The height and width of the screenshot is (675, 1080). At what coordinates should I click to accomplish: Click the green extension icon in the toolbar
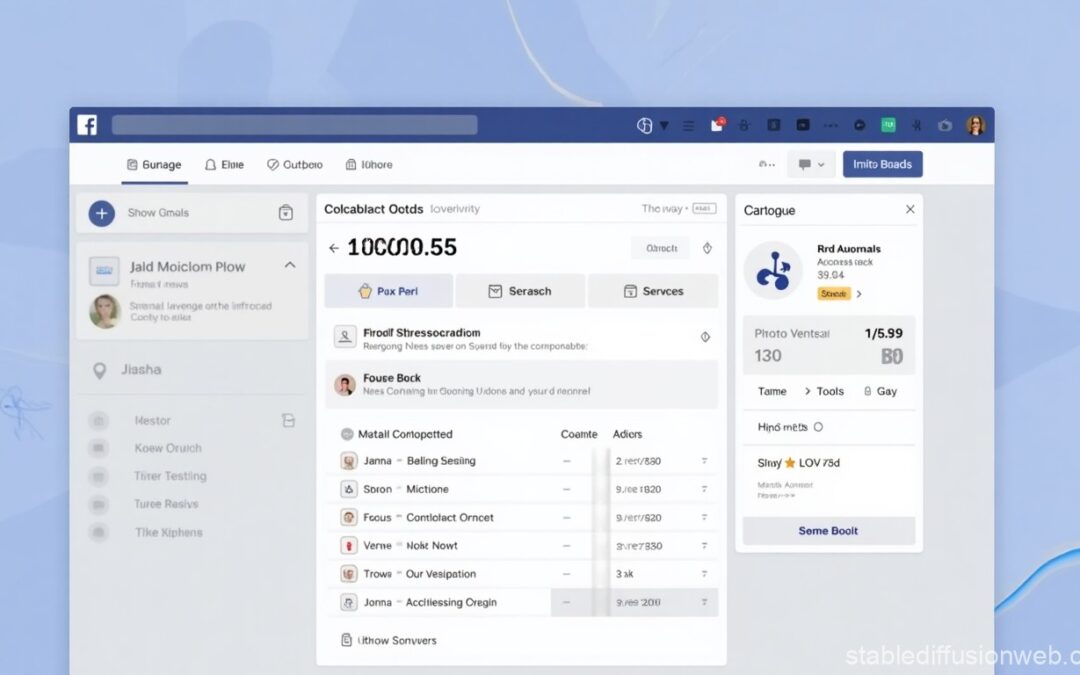pos(887,125)
